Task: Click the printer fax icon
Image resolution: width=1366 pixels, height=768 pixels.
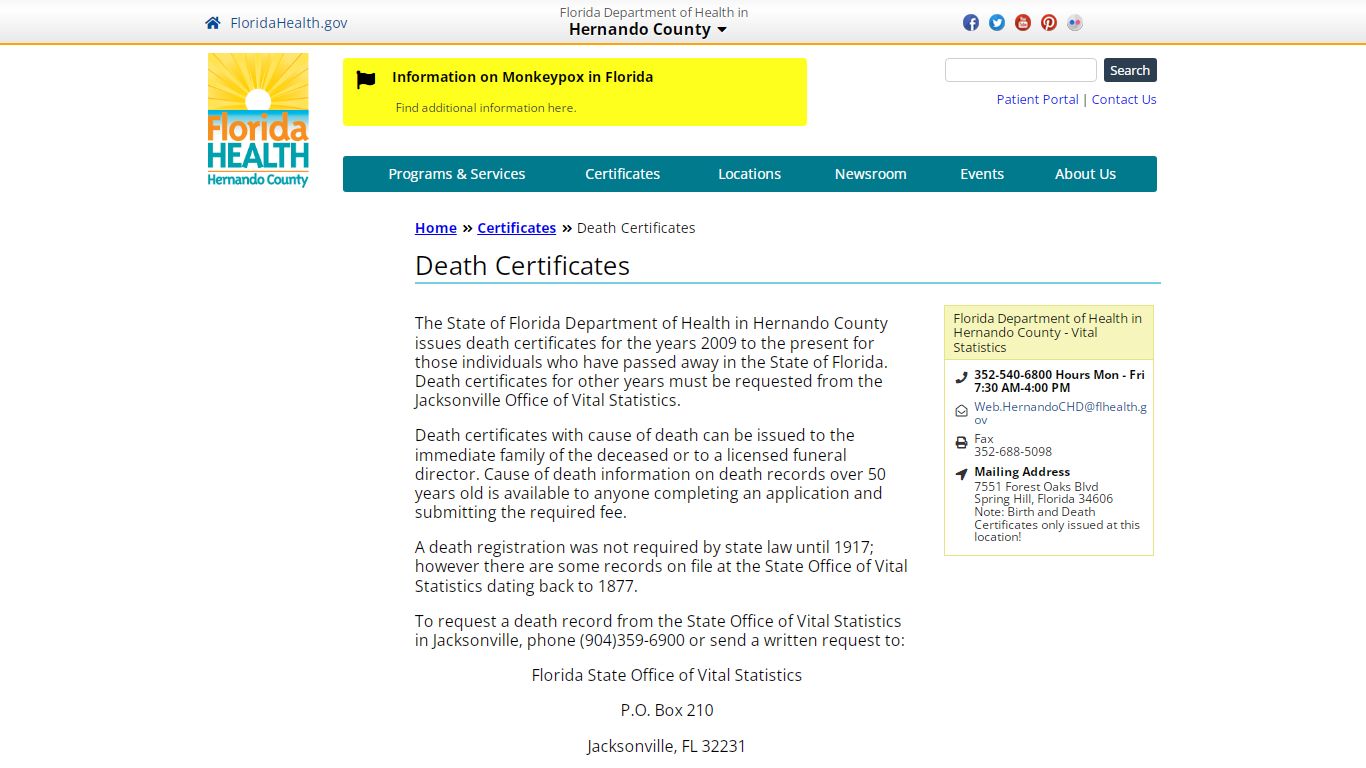Action: (x=961, y=442)
